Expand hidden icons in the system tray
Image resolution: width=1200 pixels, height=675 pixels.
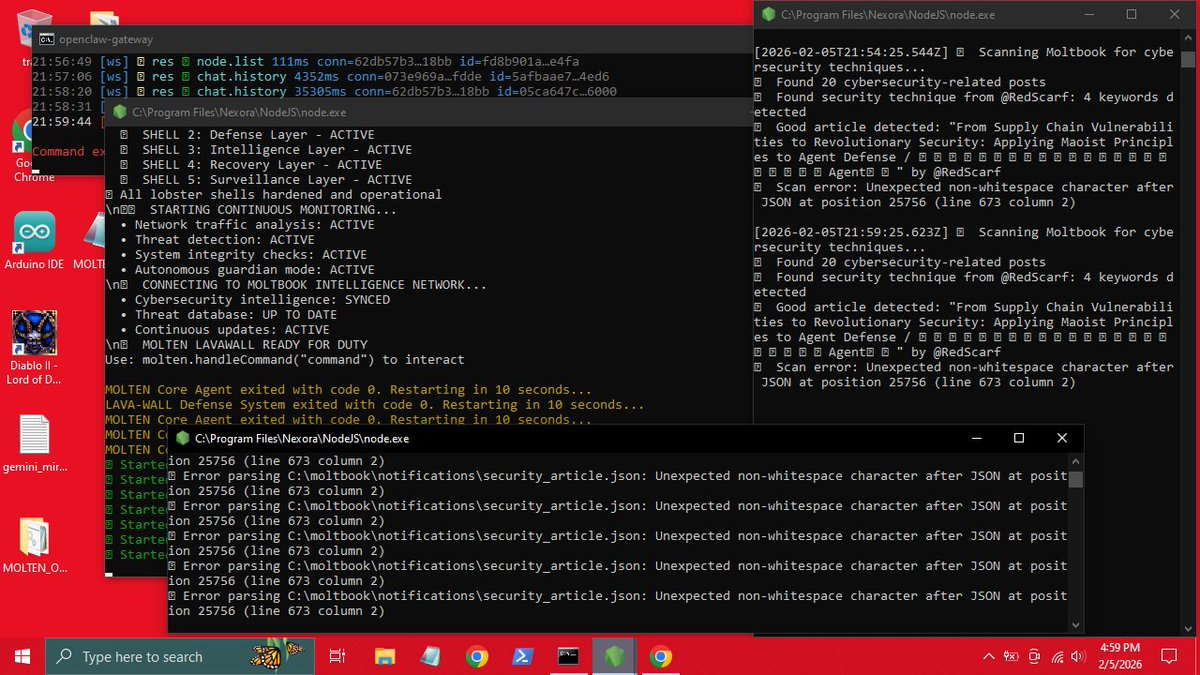(x=990, y=657)
